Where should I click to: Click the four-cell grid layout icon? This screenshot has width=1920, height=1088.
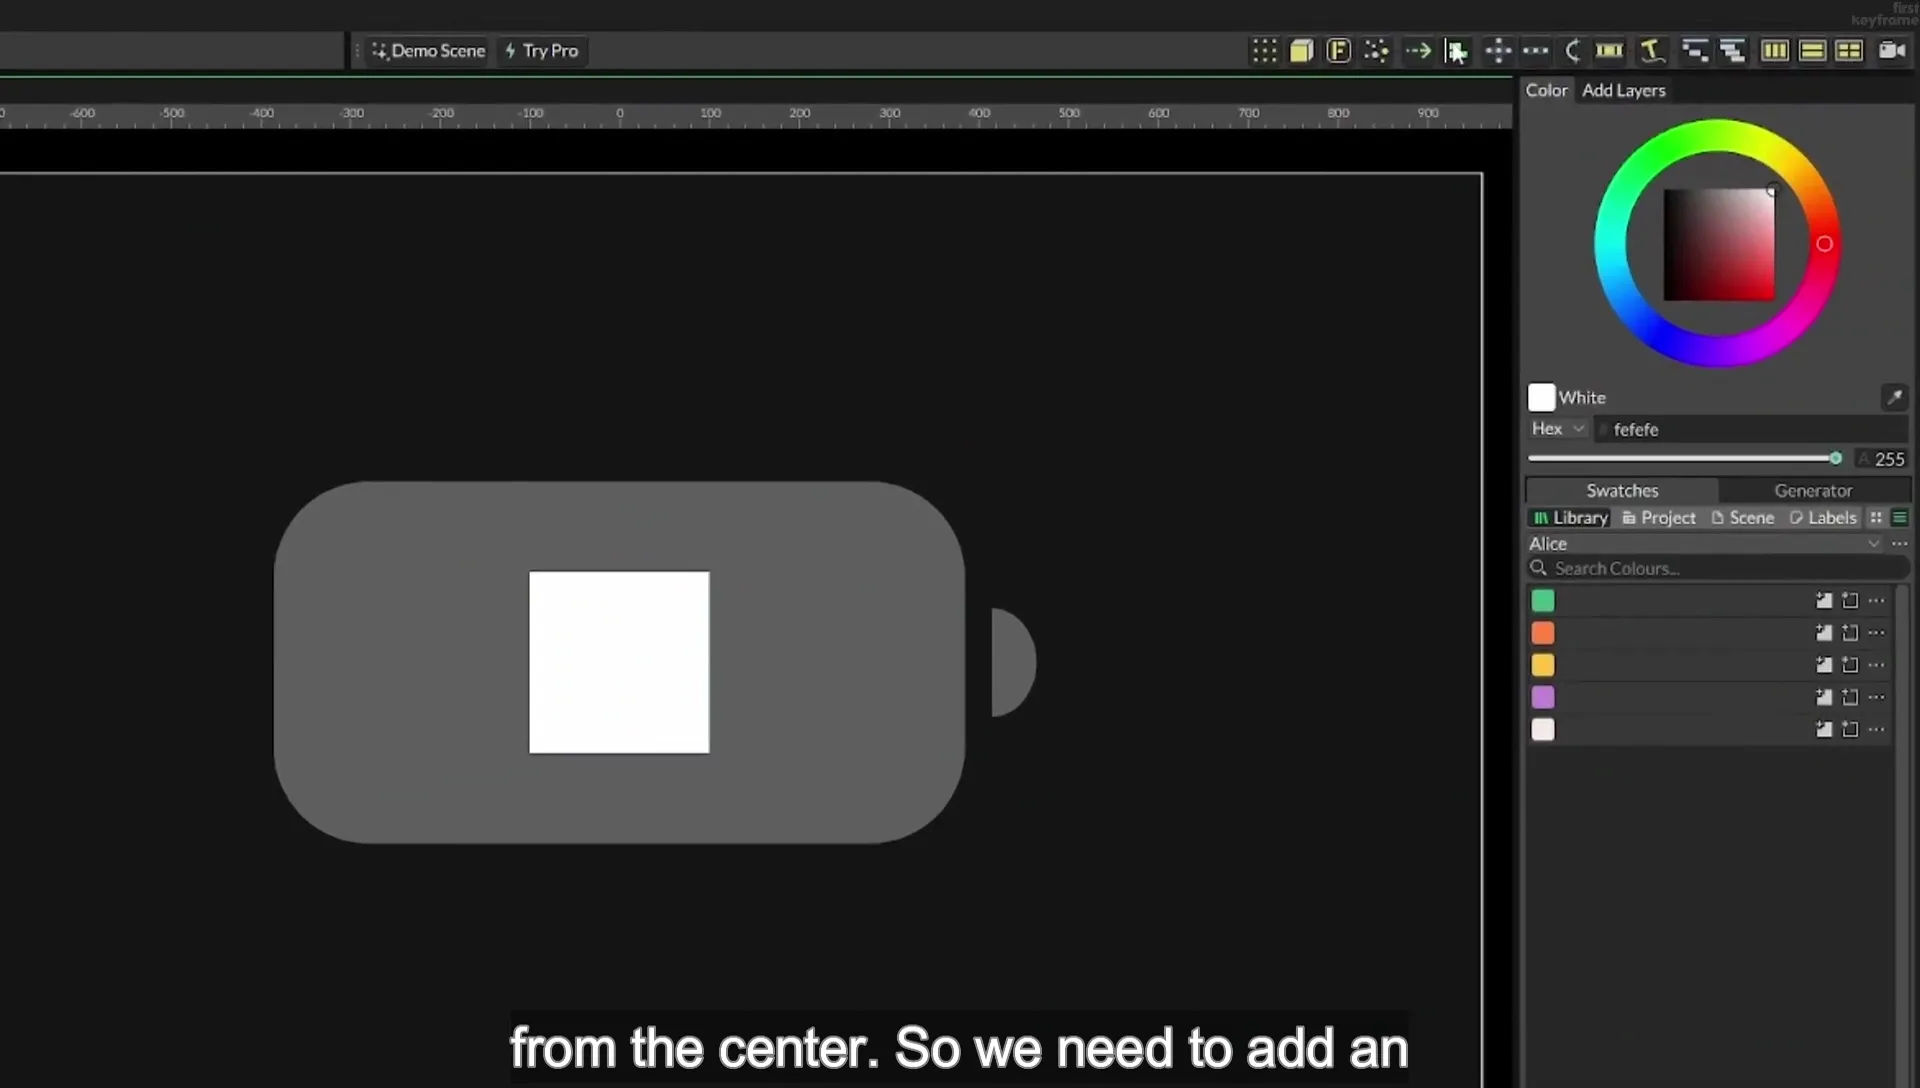click(x=1849, y=51)
